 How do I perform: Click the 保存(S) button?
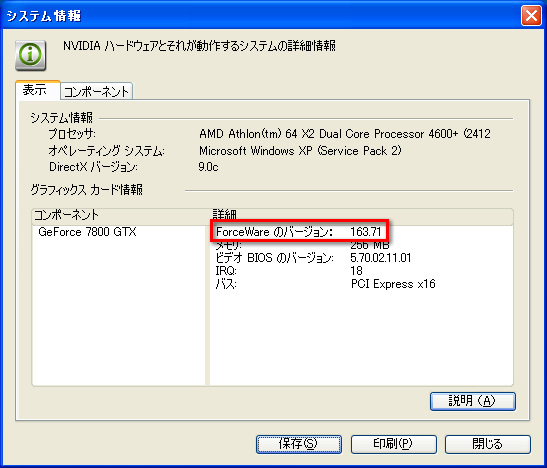click(x=299, y=444)
